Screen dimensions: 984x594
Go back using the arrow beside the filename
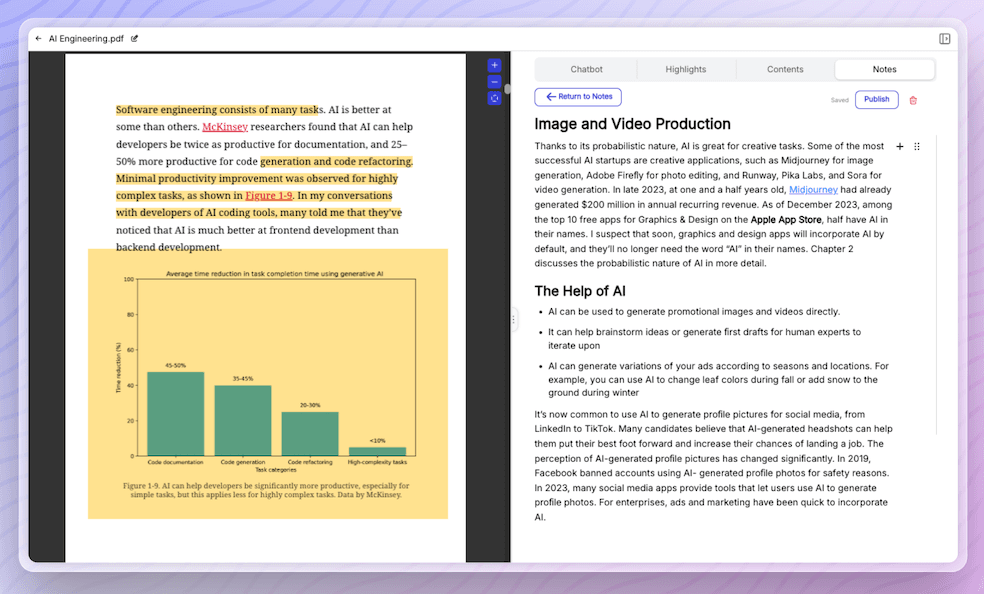(x=37, y=38)
